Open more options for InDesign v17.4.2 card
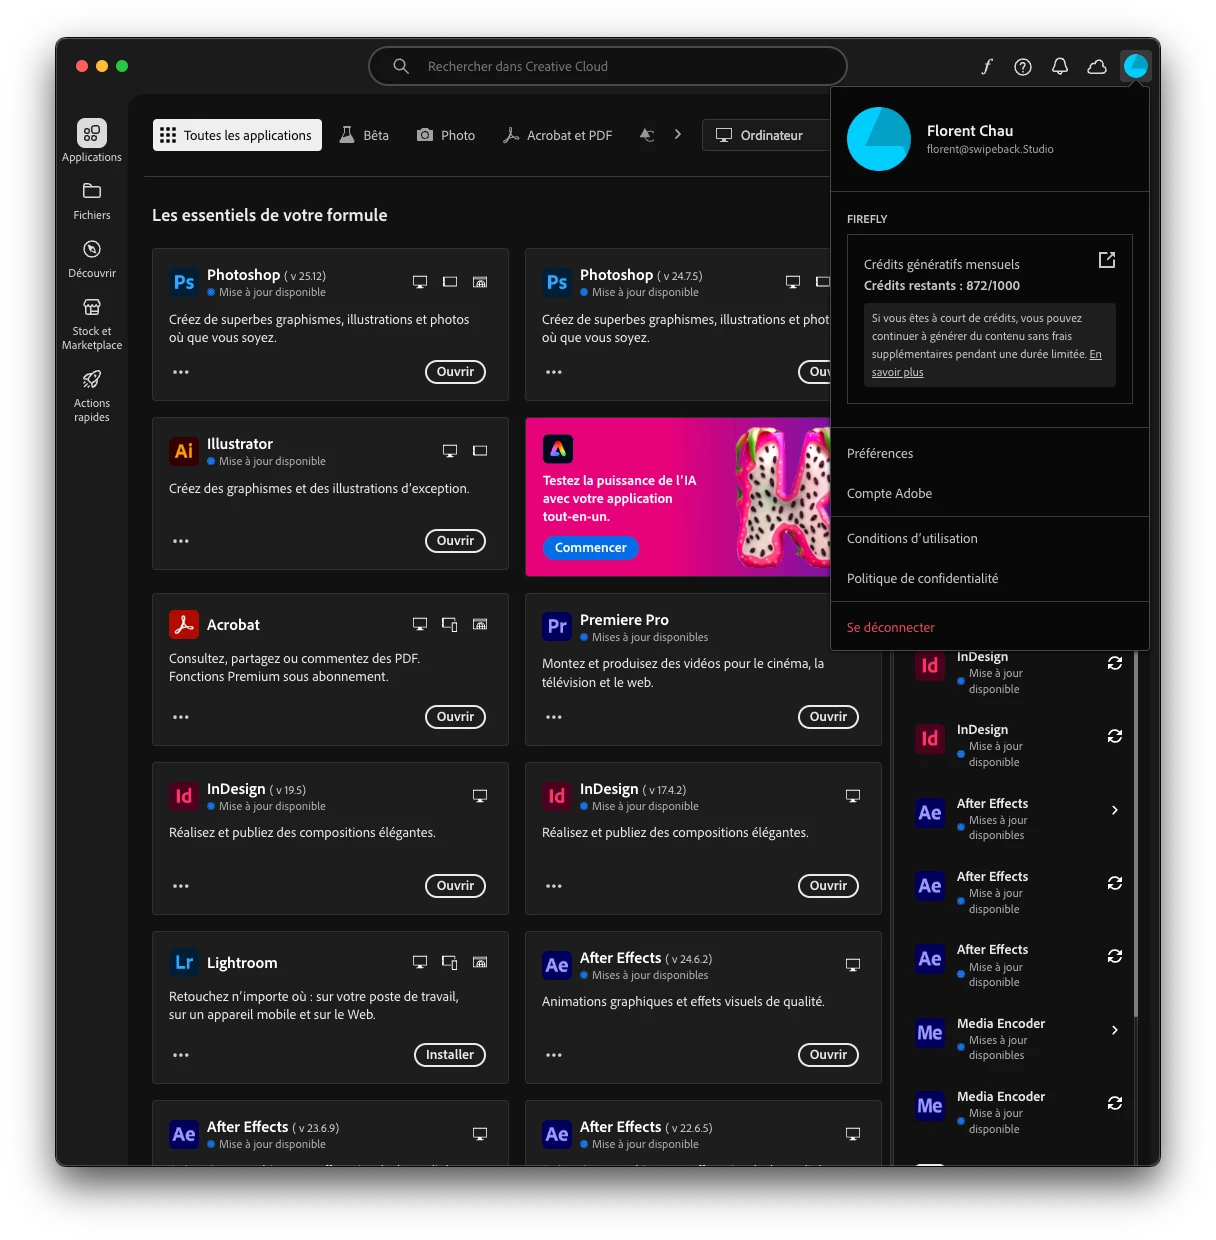The image size is (1216, 1240). coord(554,886)
